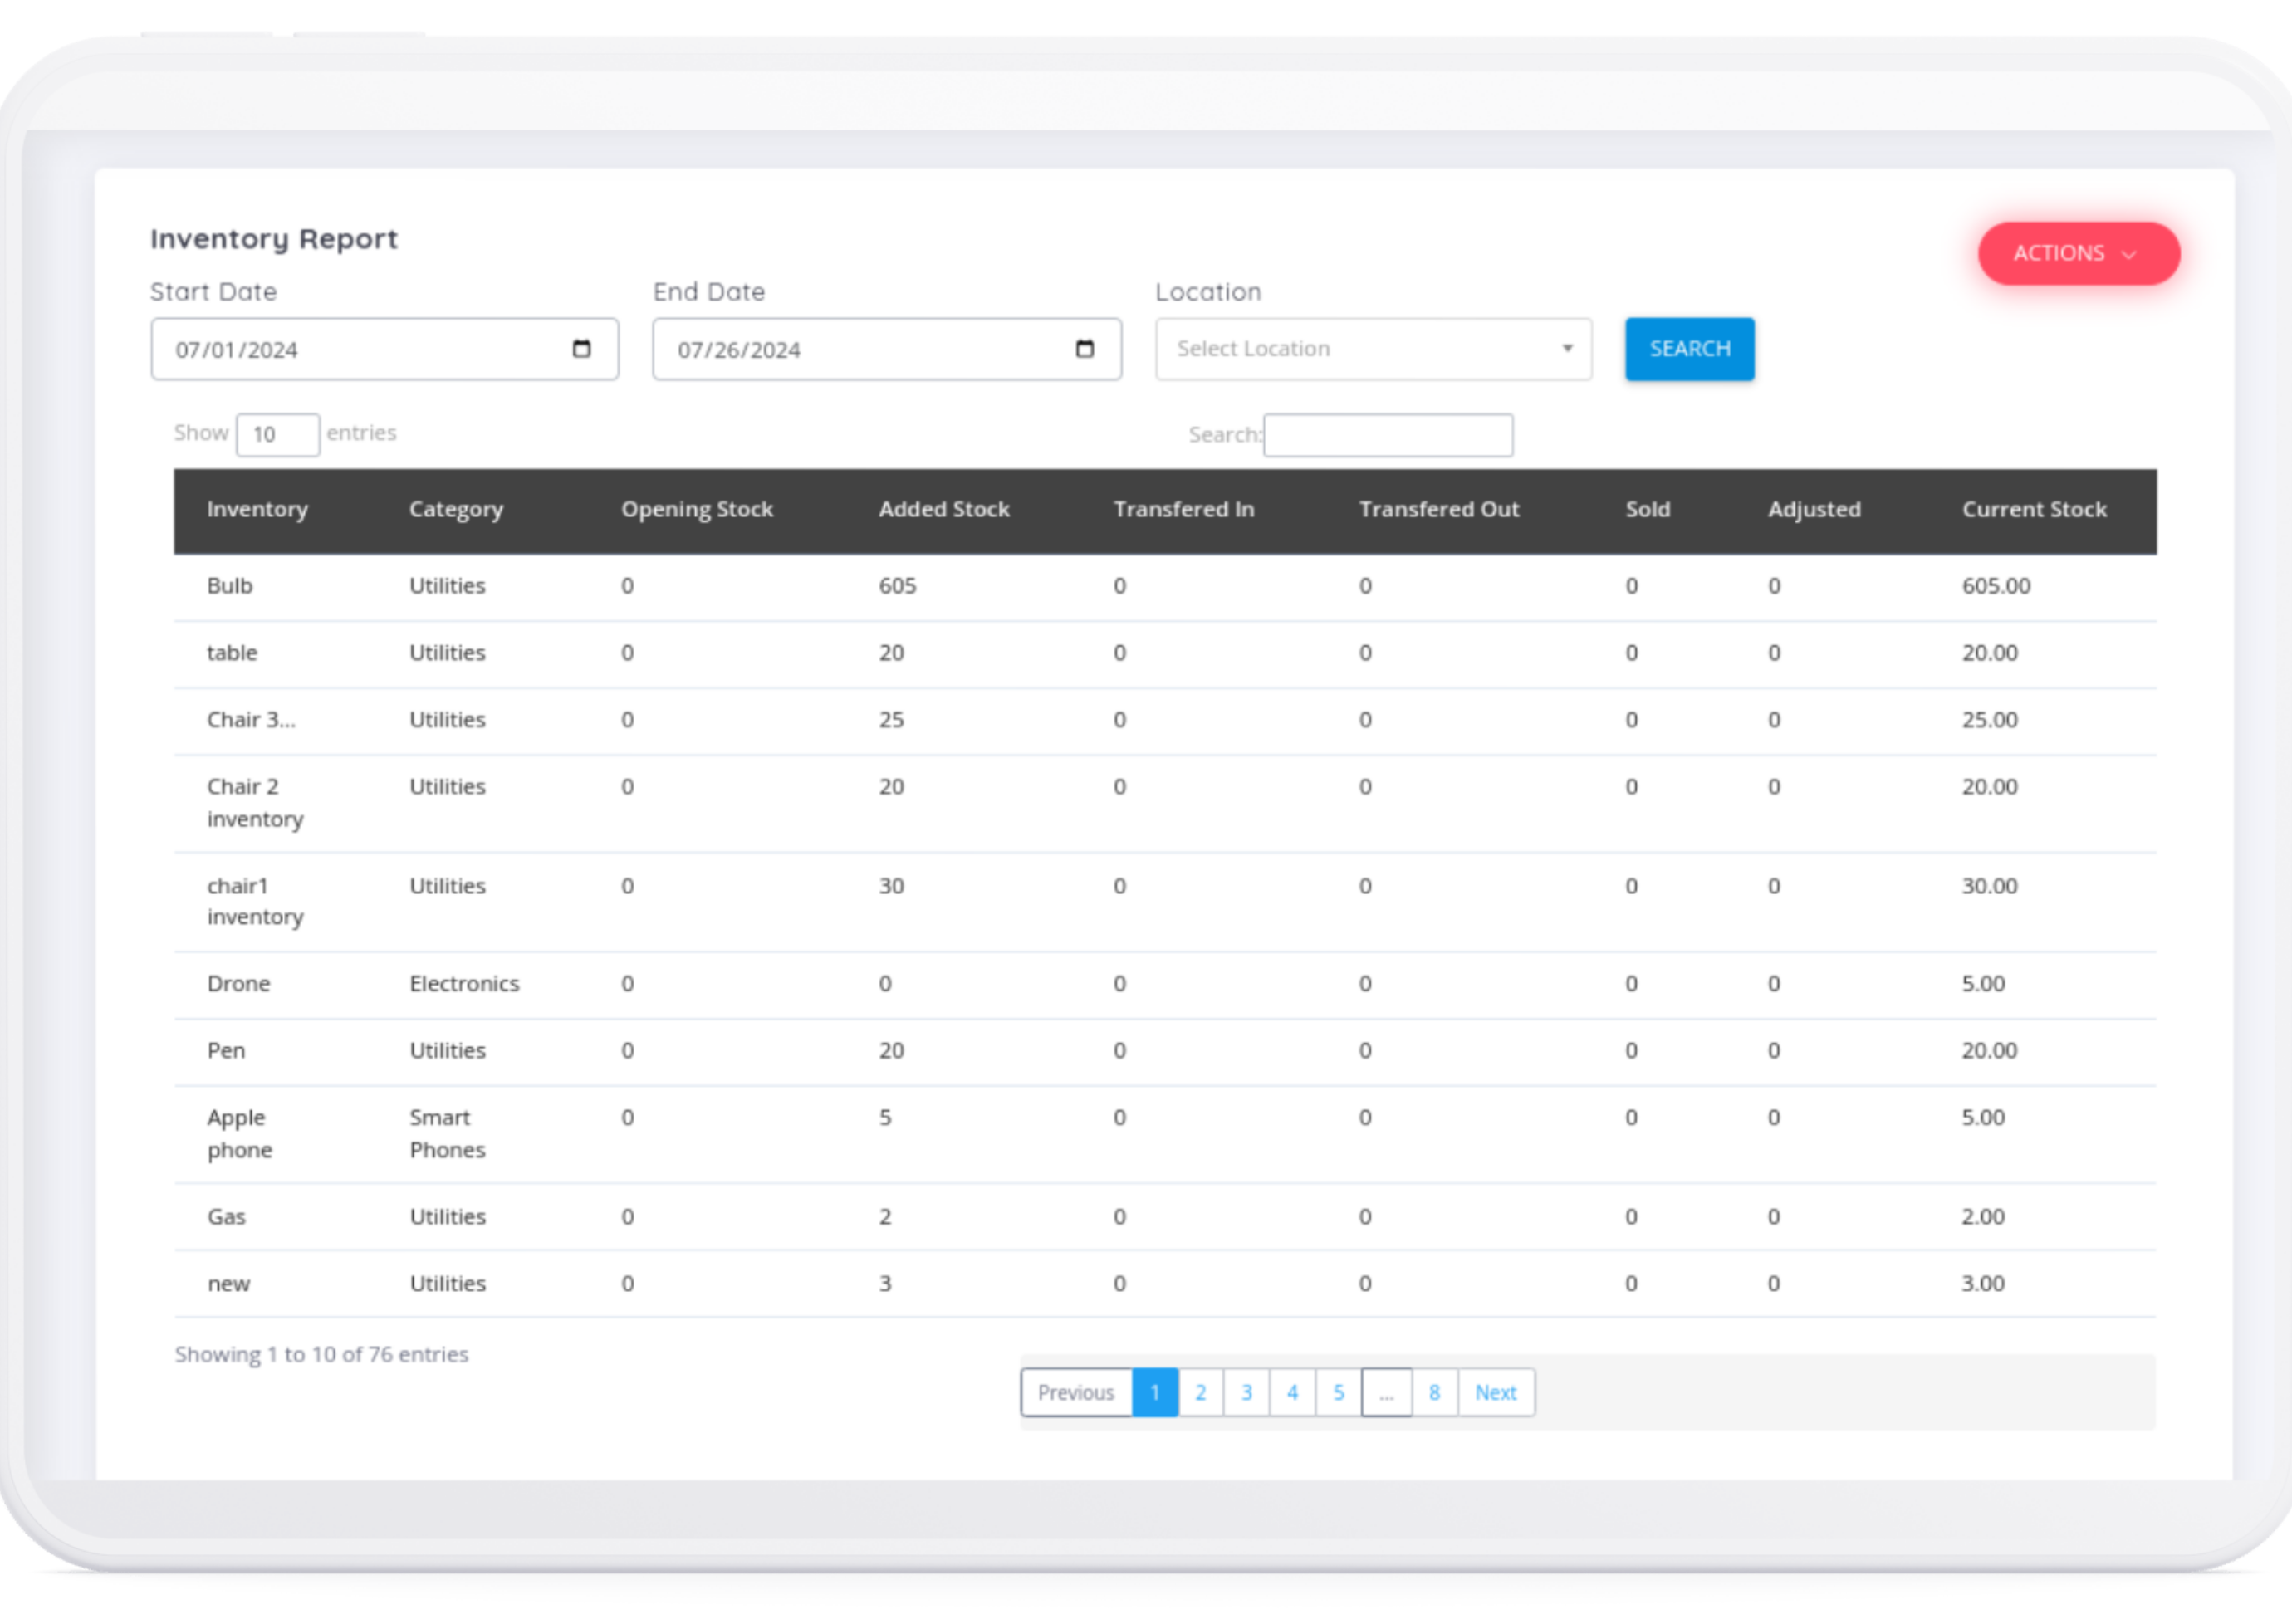The height and width of the screenshot is (1624, 2292).
Task: Go to pagination page 2
Action: click(1200, 1392)
